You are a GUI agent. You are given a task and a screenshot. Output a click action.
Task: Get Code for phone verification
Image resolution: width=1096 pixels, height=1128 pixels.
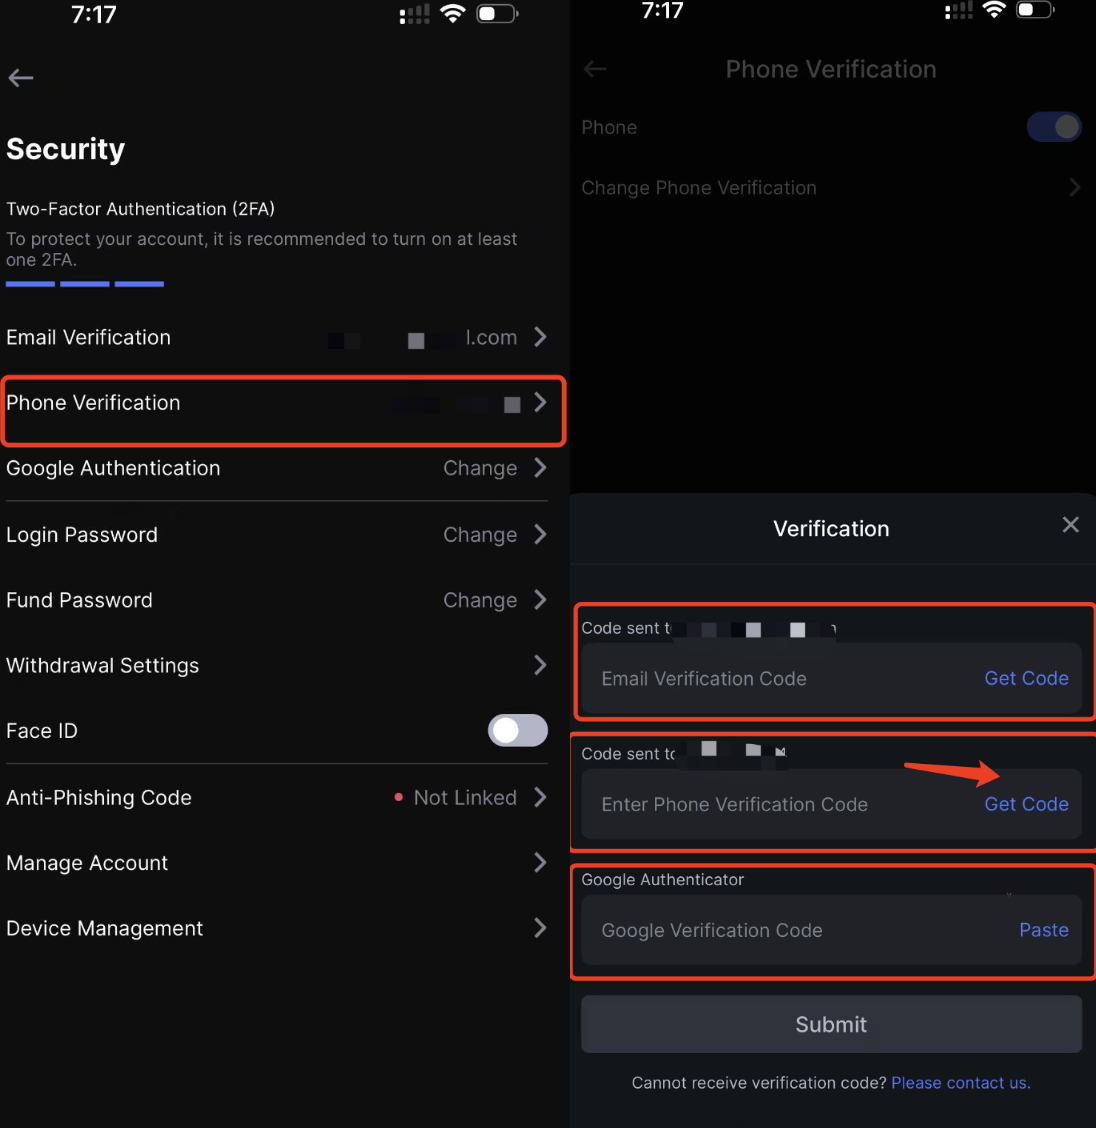[1026, 804]
